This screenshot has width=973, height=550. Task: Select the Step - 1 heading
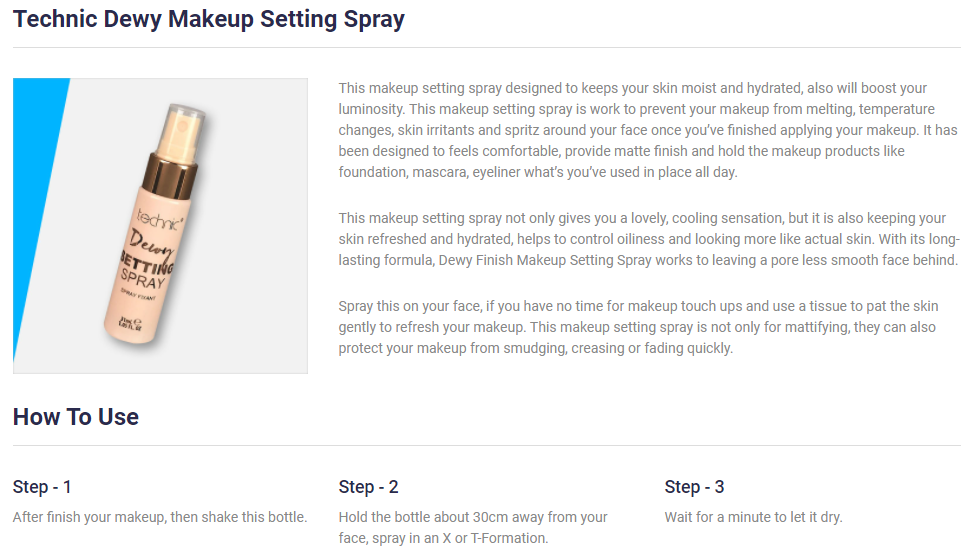click(42, 487)
